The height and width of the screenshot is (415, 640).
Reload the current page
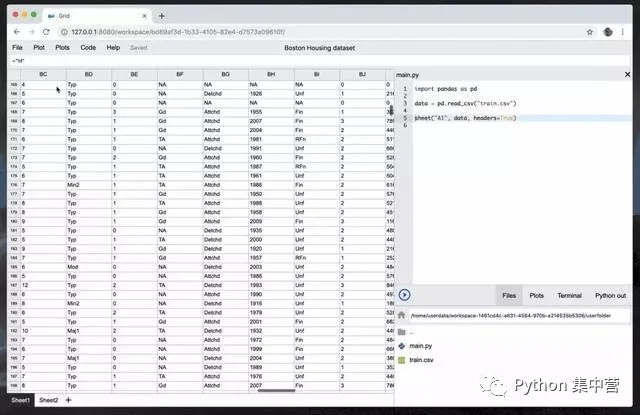[46, 32]
